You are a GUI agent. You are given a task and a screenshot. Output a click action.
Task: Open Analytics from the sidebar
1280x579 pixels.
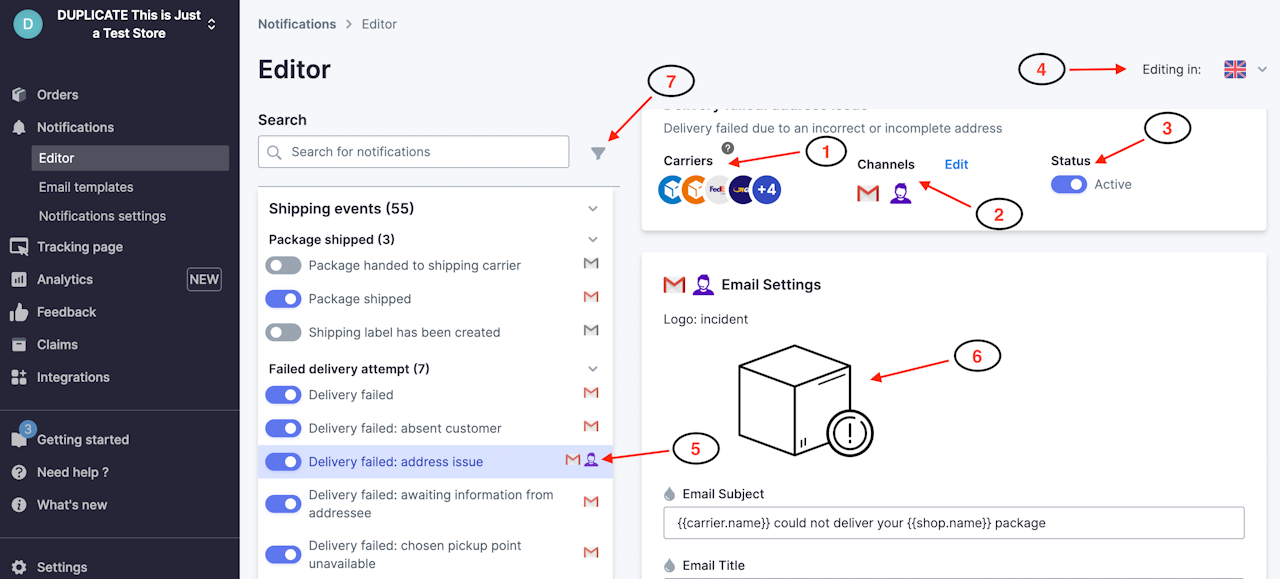point(65,280)
